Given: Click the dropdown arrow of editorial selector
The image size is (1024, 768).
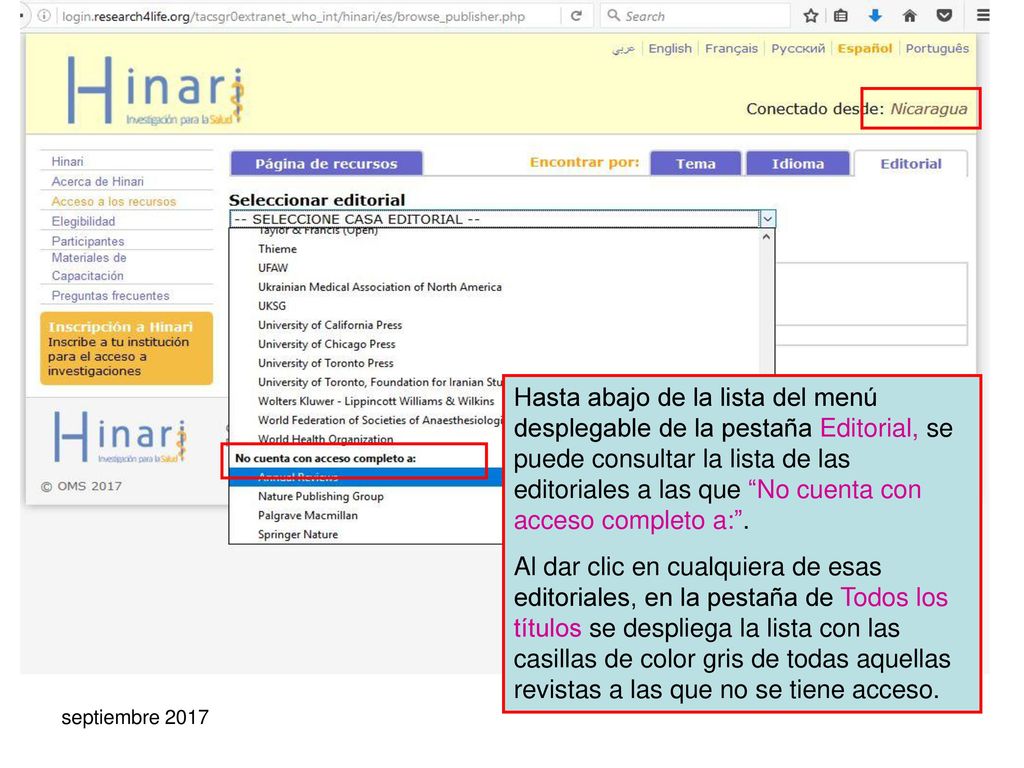Looking at the screenshot, I should (767, 219).
